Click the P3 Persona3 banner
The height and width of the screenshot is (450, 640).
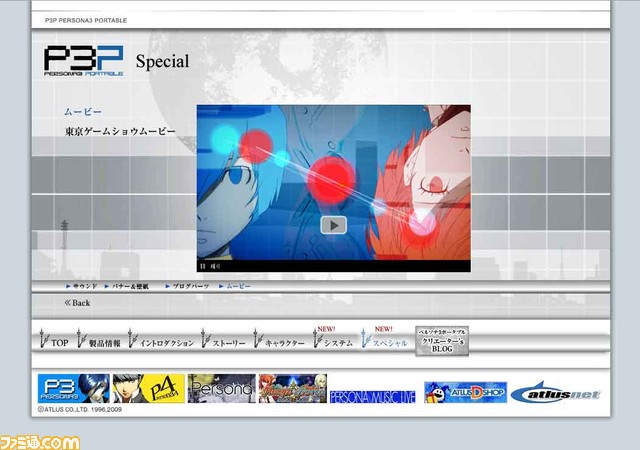73,388
